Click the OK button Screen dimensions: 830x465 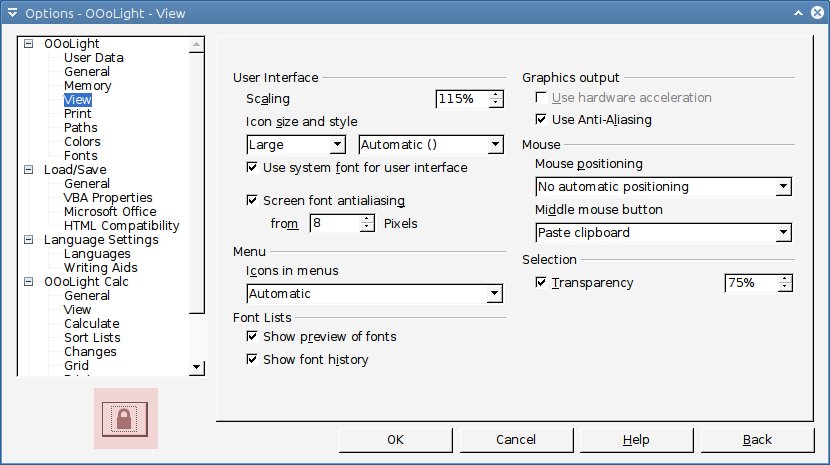tap(395, 440)
